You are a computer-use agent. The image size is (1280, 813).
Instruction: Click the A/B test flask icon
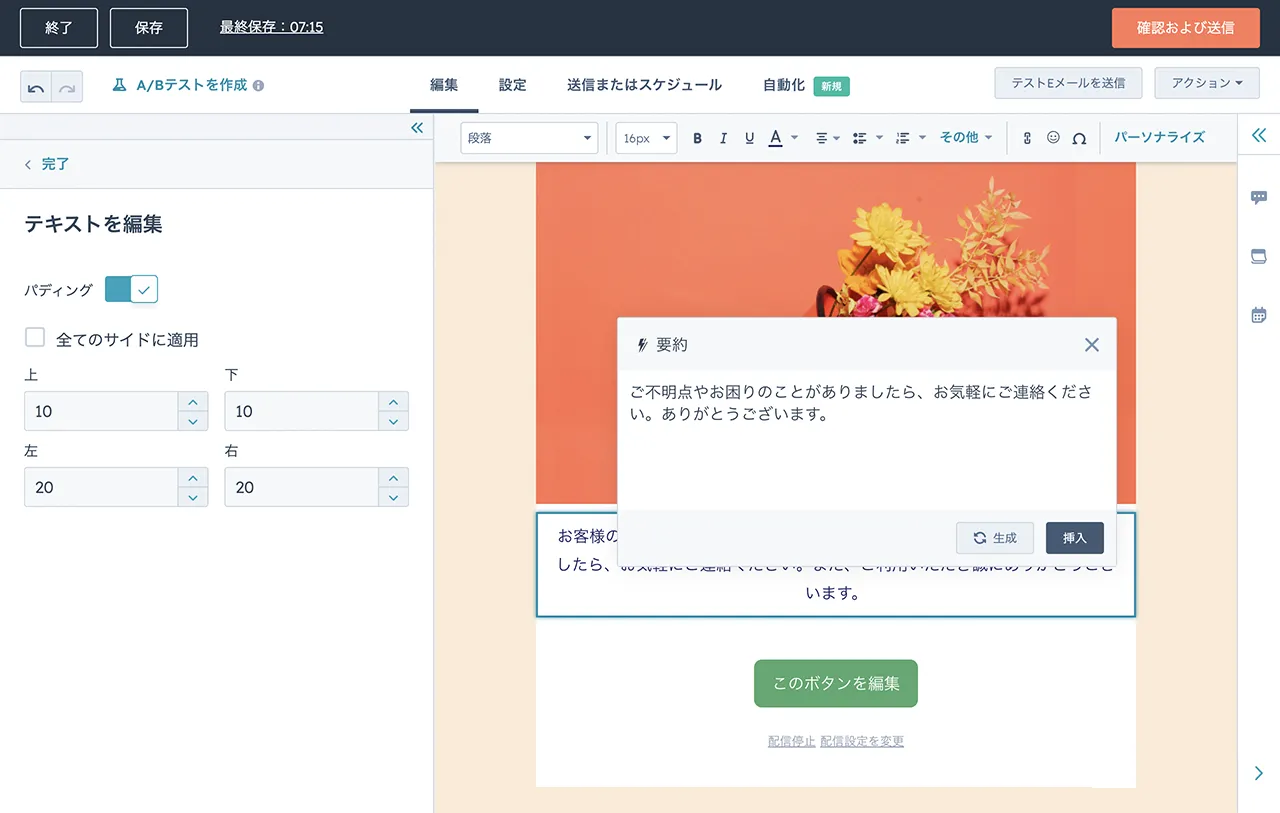click(x=119, y=85)
